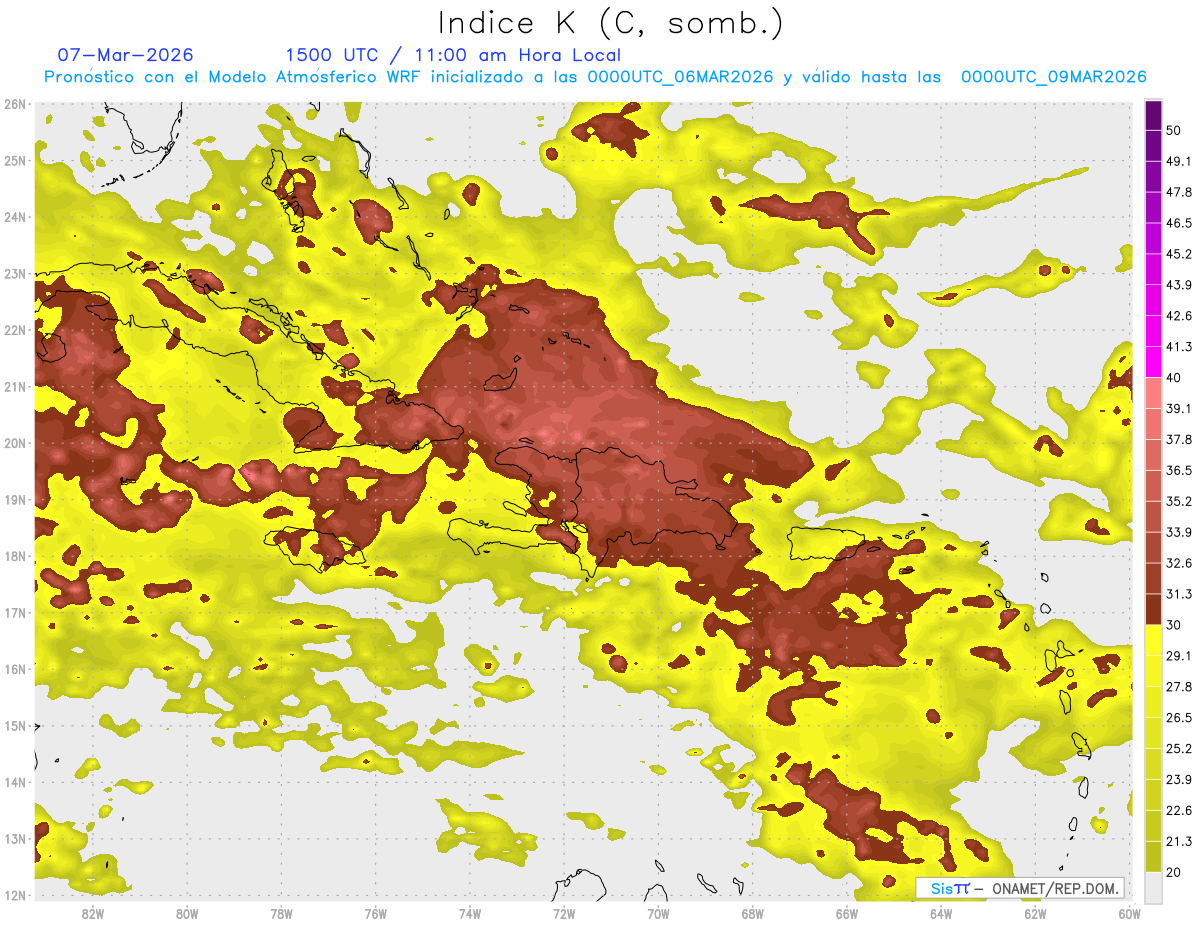Image resolution: width=1200 pixels, height=927 pixels.
Task: Click the colorbar label '40'
Action: point(1174,377)
